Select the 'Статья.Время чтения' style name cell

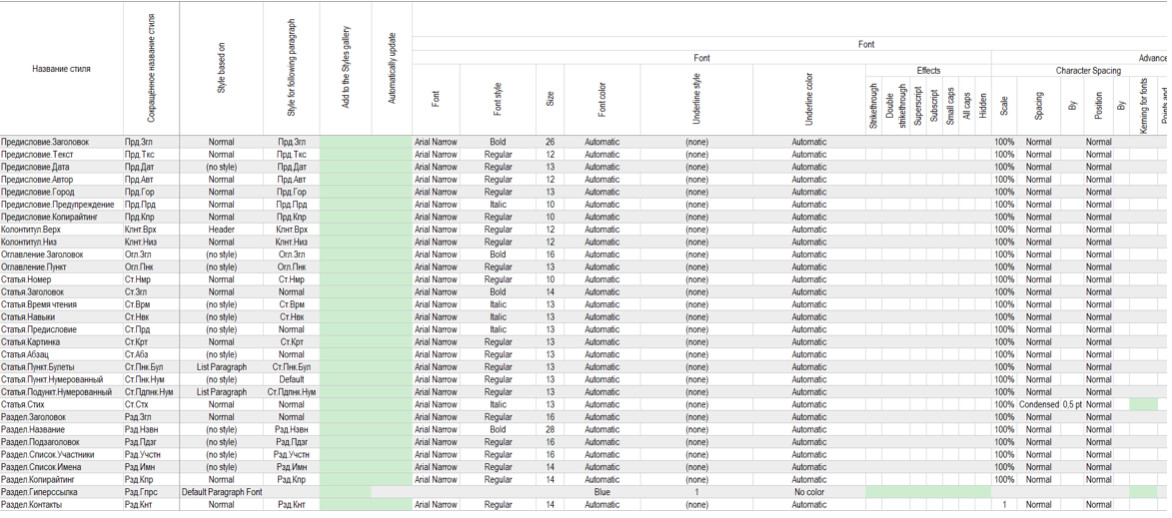61,304
